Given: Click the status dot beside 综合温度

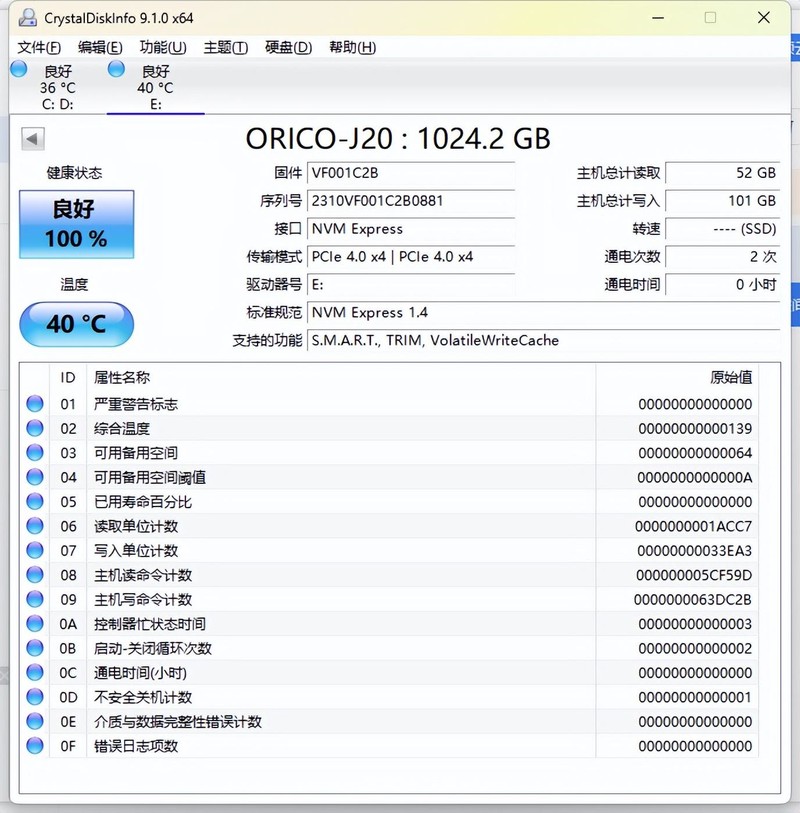Looking at the screenshot, I should [35, 428].
